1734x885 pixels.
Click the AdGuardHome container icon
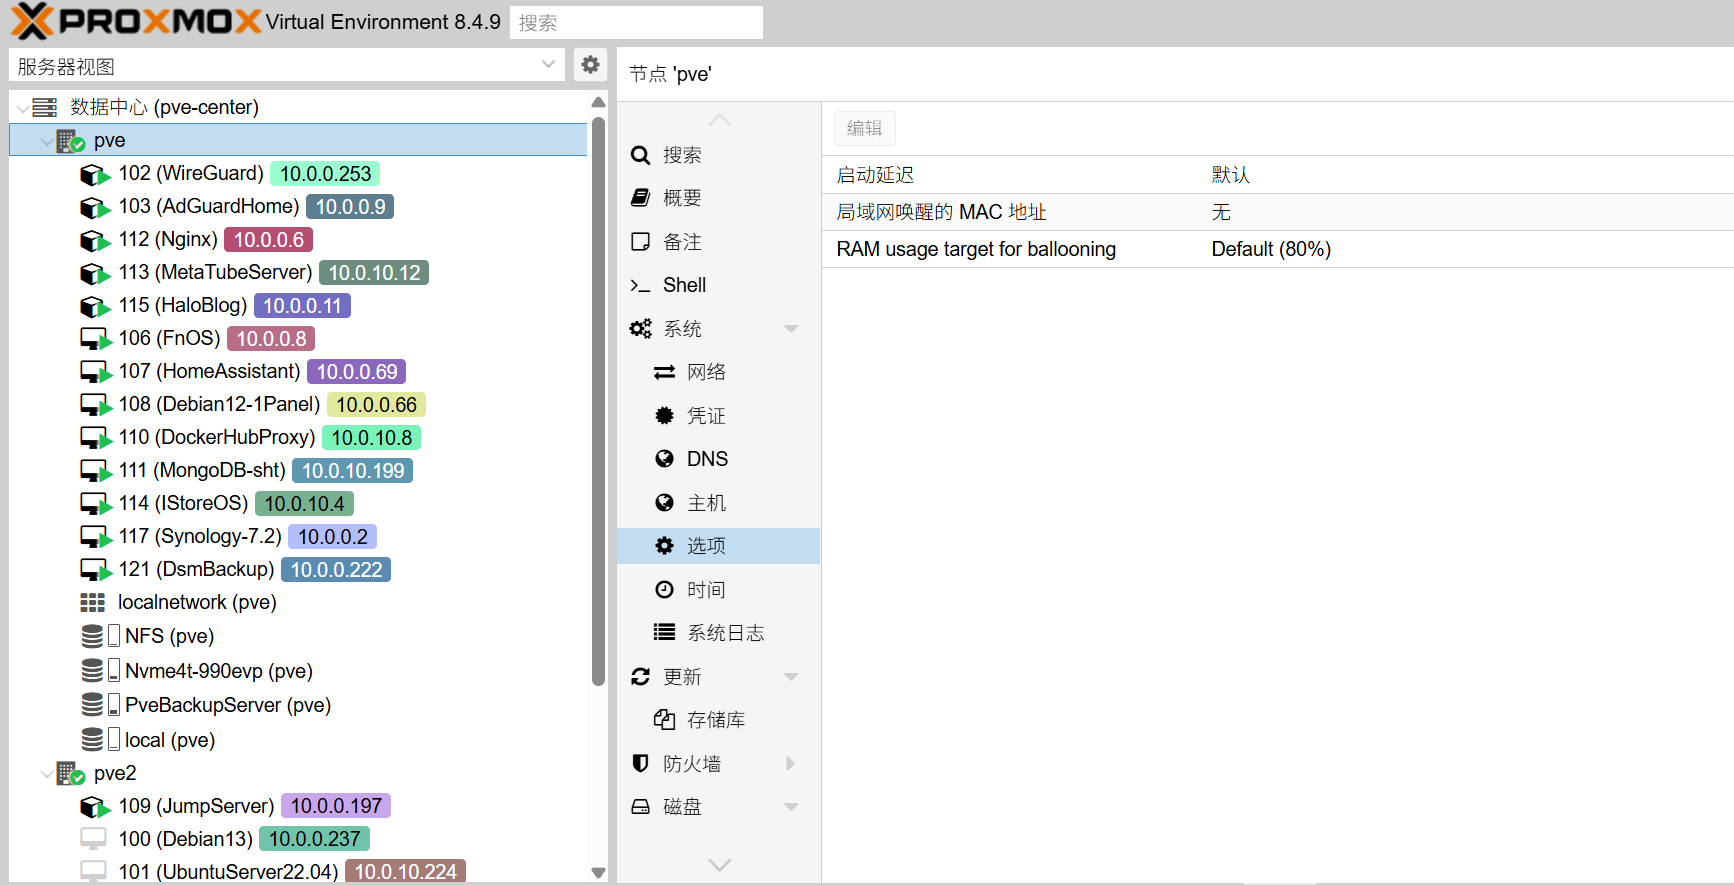pyautogui.click(x=95, y=207)
